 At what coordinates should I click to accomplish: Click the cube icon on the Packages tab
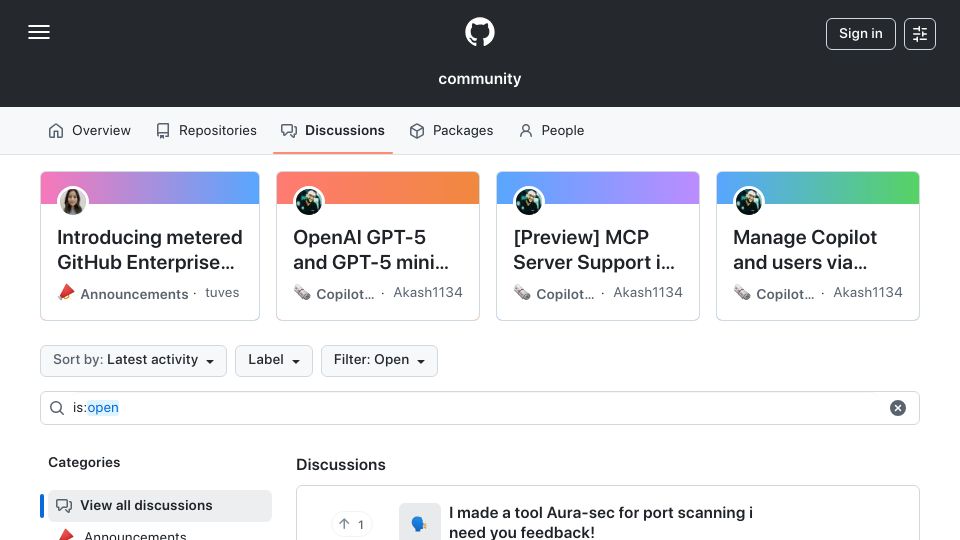(x=417, y=130)
